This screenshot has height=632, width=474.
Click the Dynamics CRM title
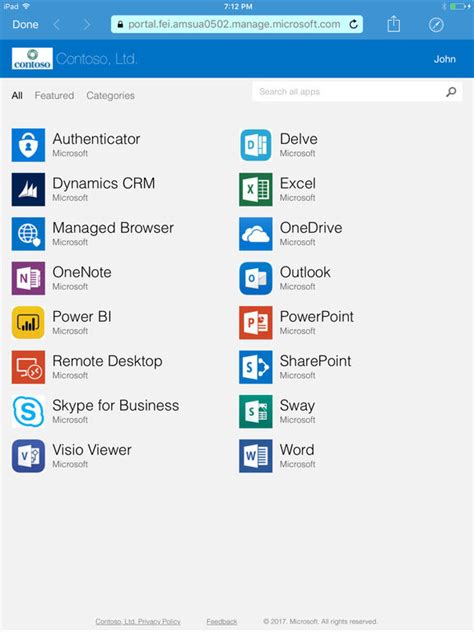pyautogui.click(x=104, y=183)
